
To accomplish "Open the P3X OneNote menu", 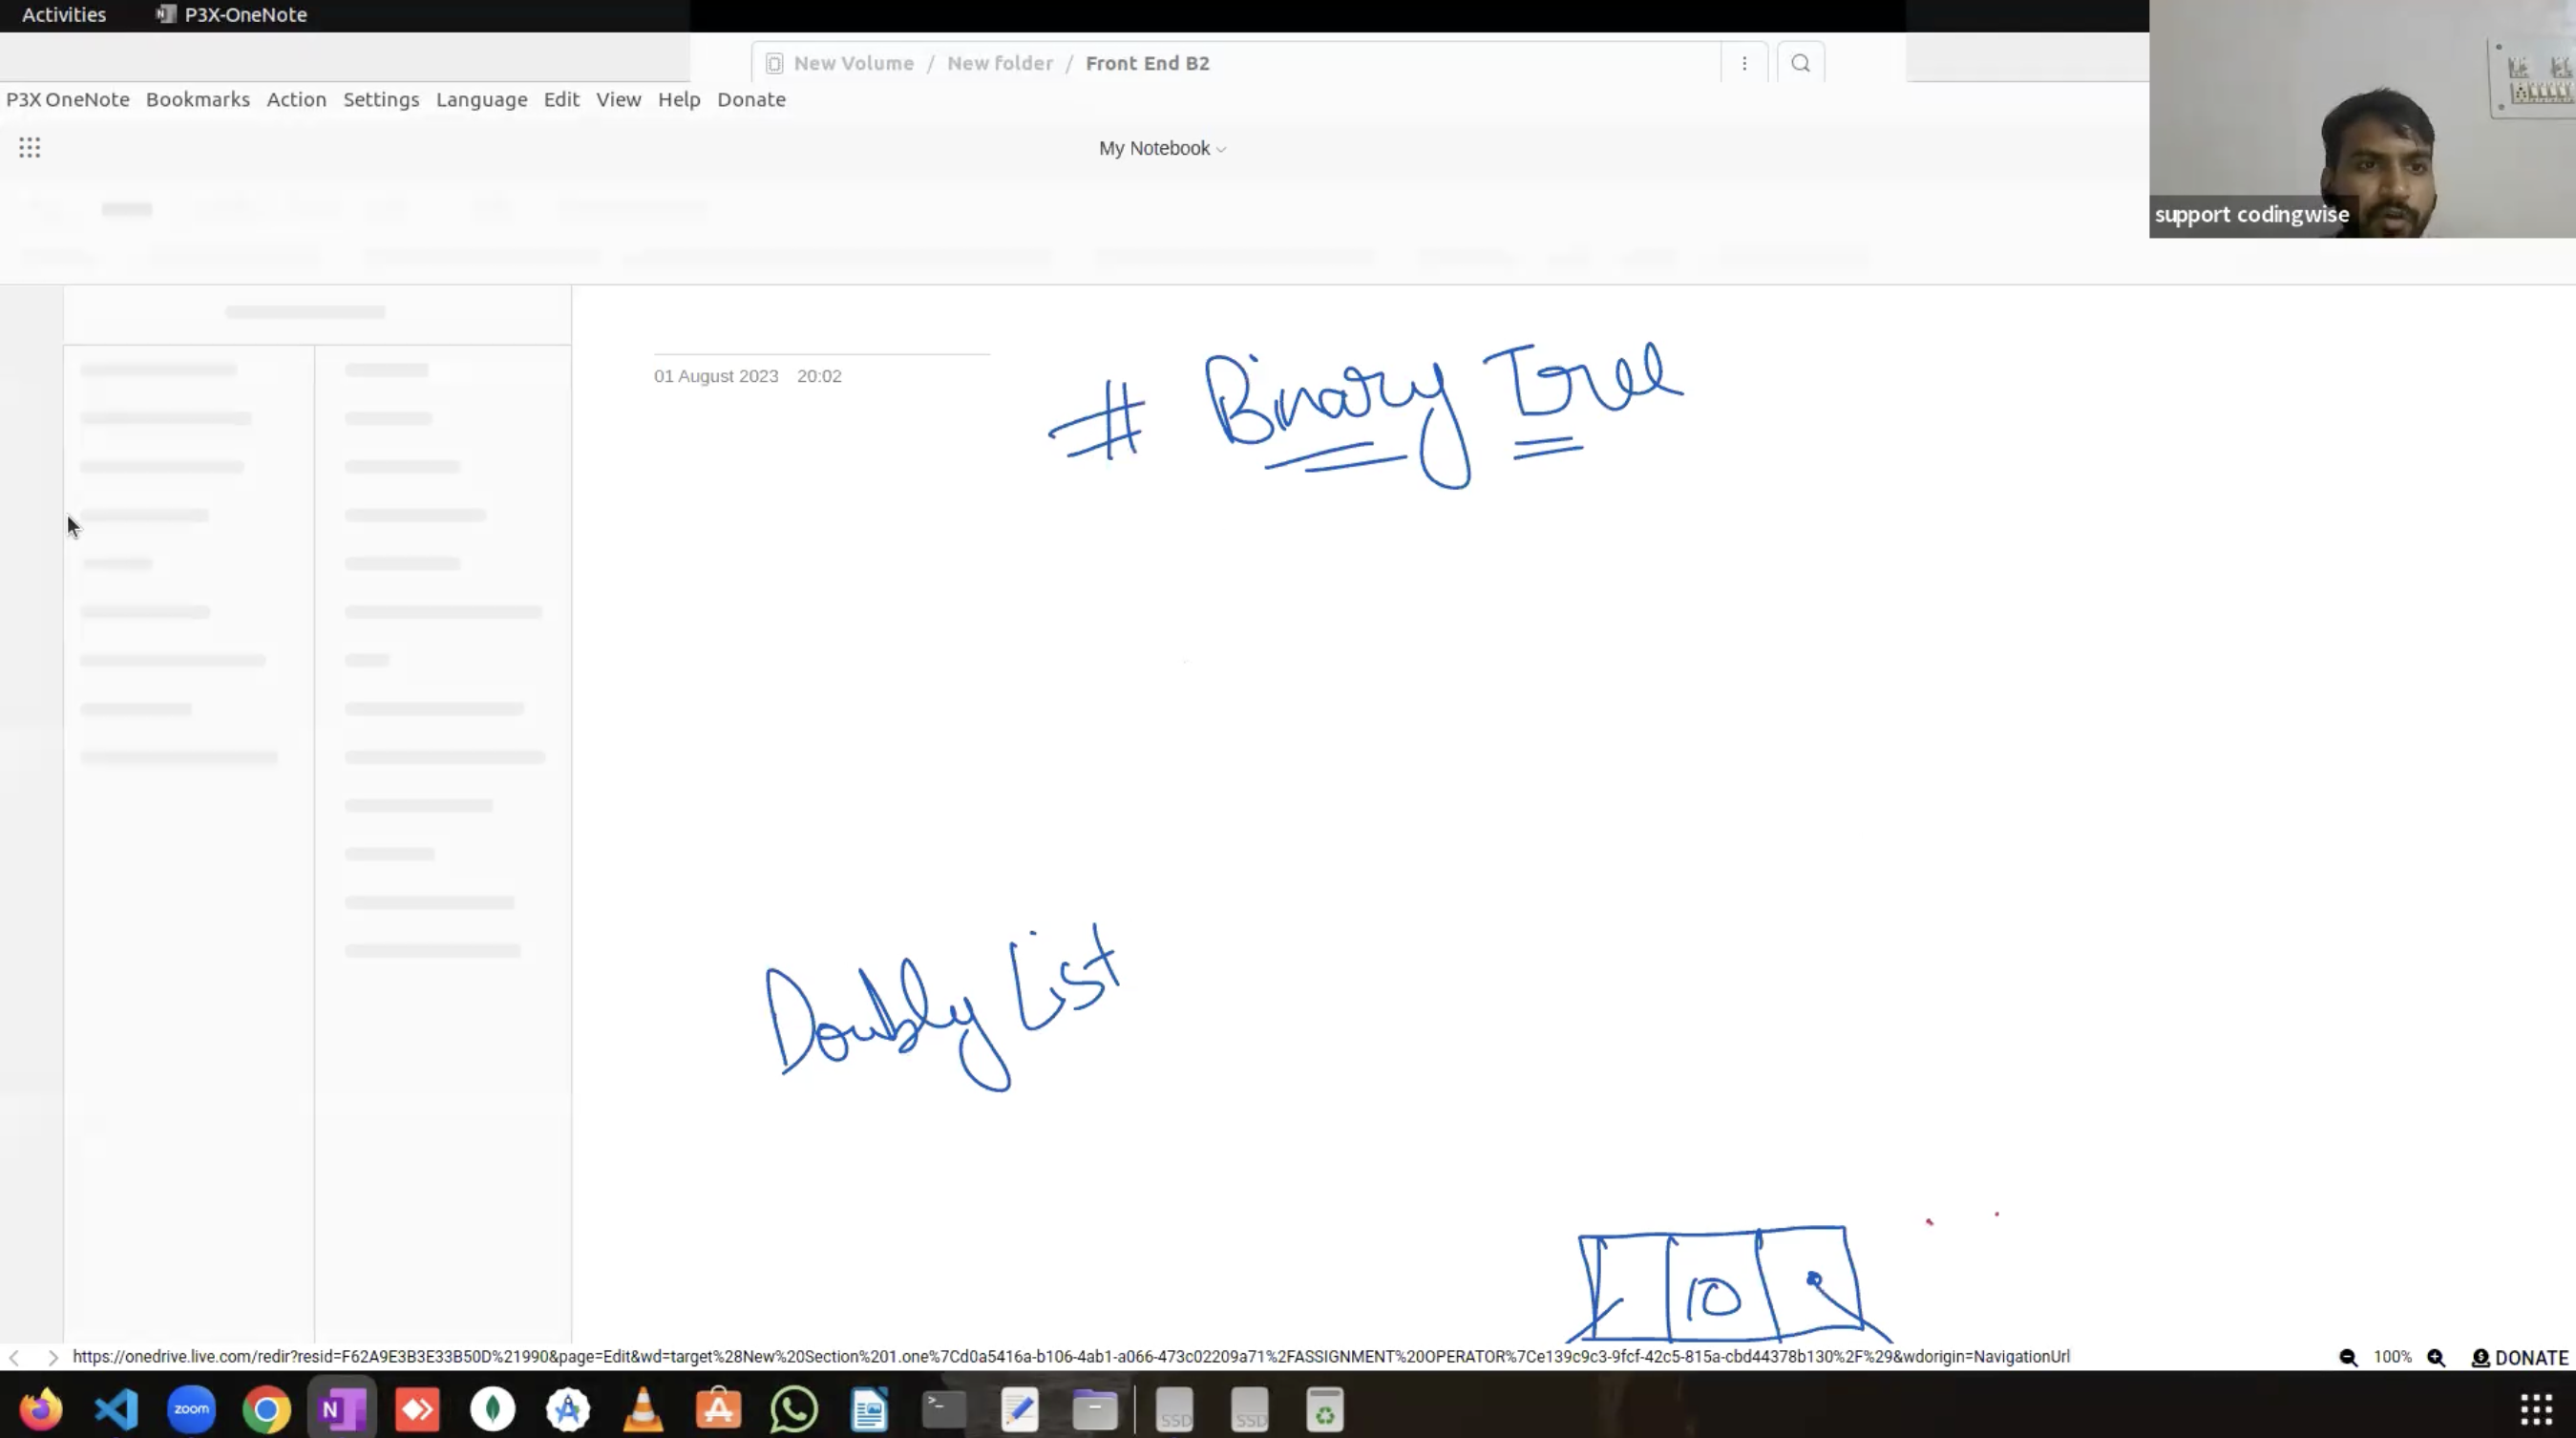I will click(x=68, y=99).
